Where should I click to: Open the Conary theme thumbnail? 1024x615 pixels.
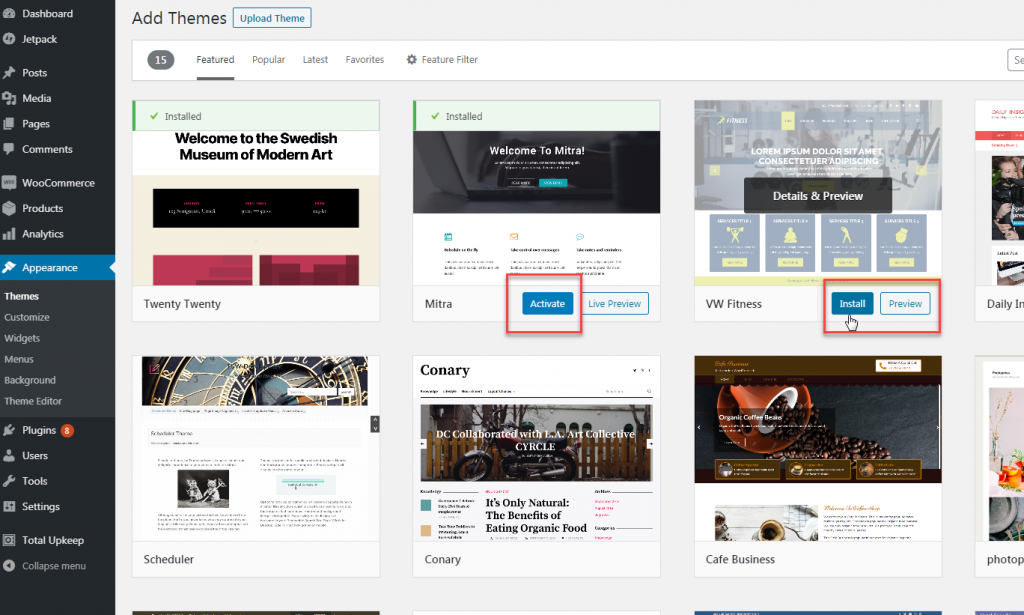[x=537, y=448]
